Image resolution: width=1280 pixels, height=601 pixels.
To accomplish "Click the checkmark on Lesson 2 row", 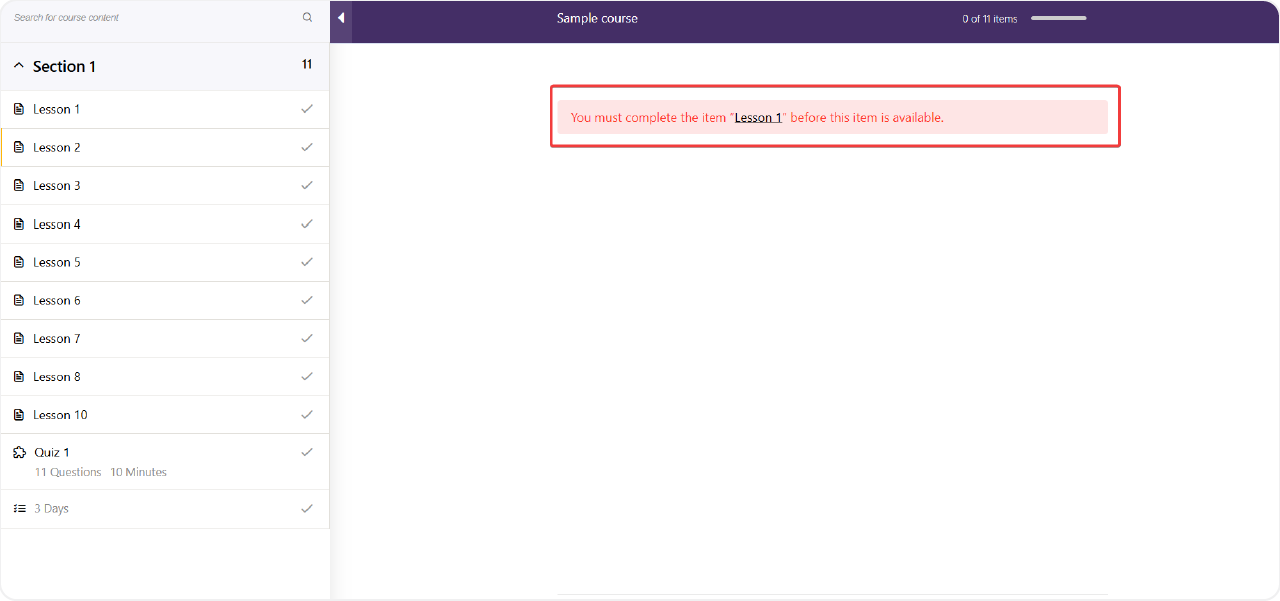I will click(x=307, y=146).
